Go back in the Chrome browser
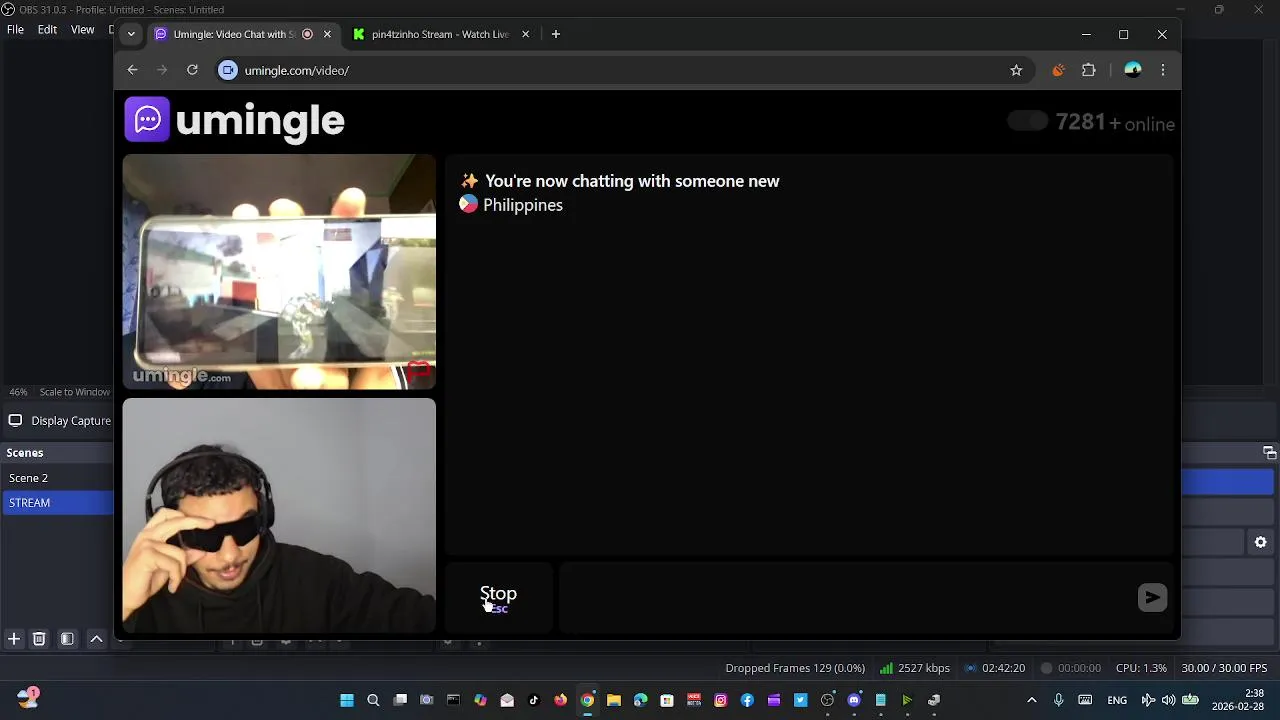 (132, 70)
